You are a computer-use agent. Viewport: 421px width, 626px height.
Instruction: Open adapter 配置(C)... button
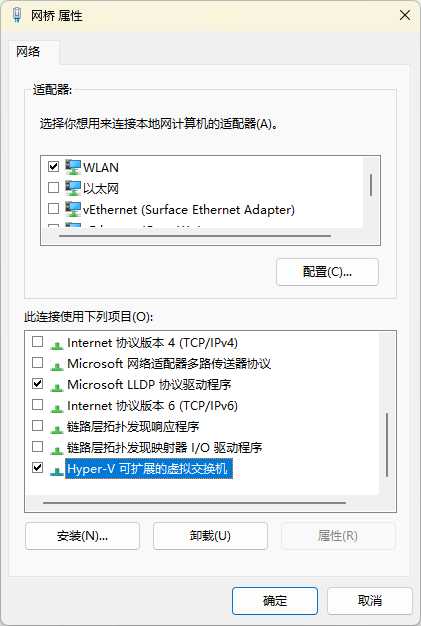(327, 272)
